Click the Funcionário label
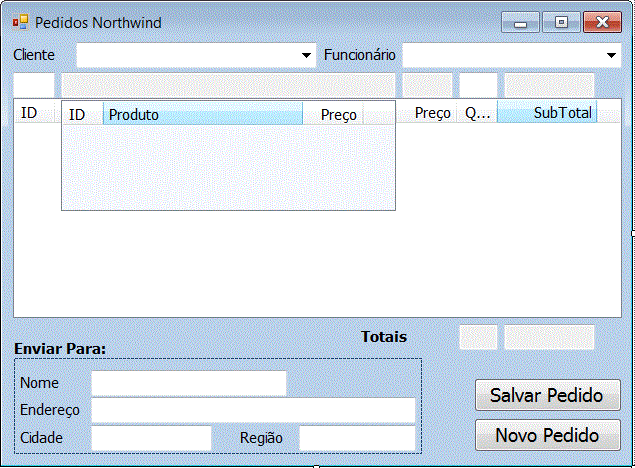 [360, 55]
